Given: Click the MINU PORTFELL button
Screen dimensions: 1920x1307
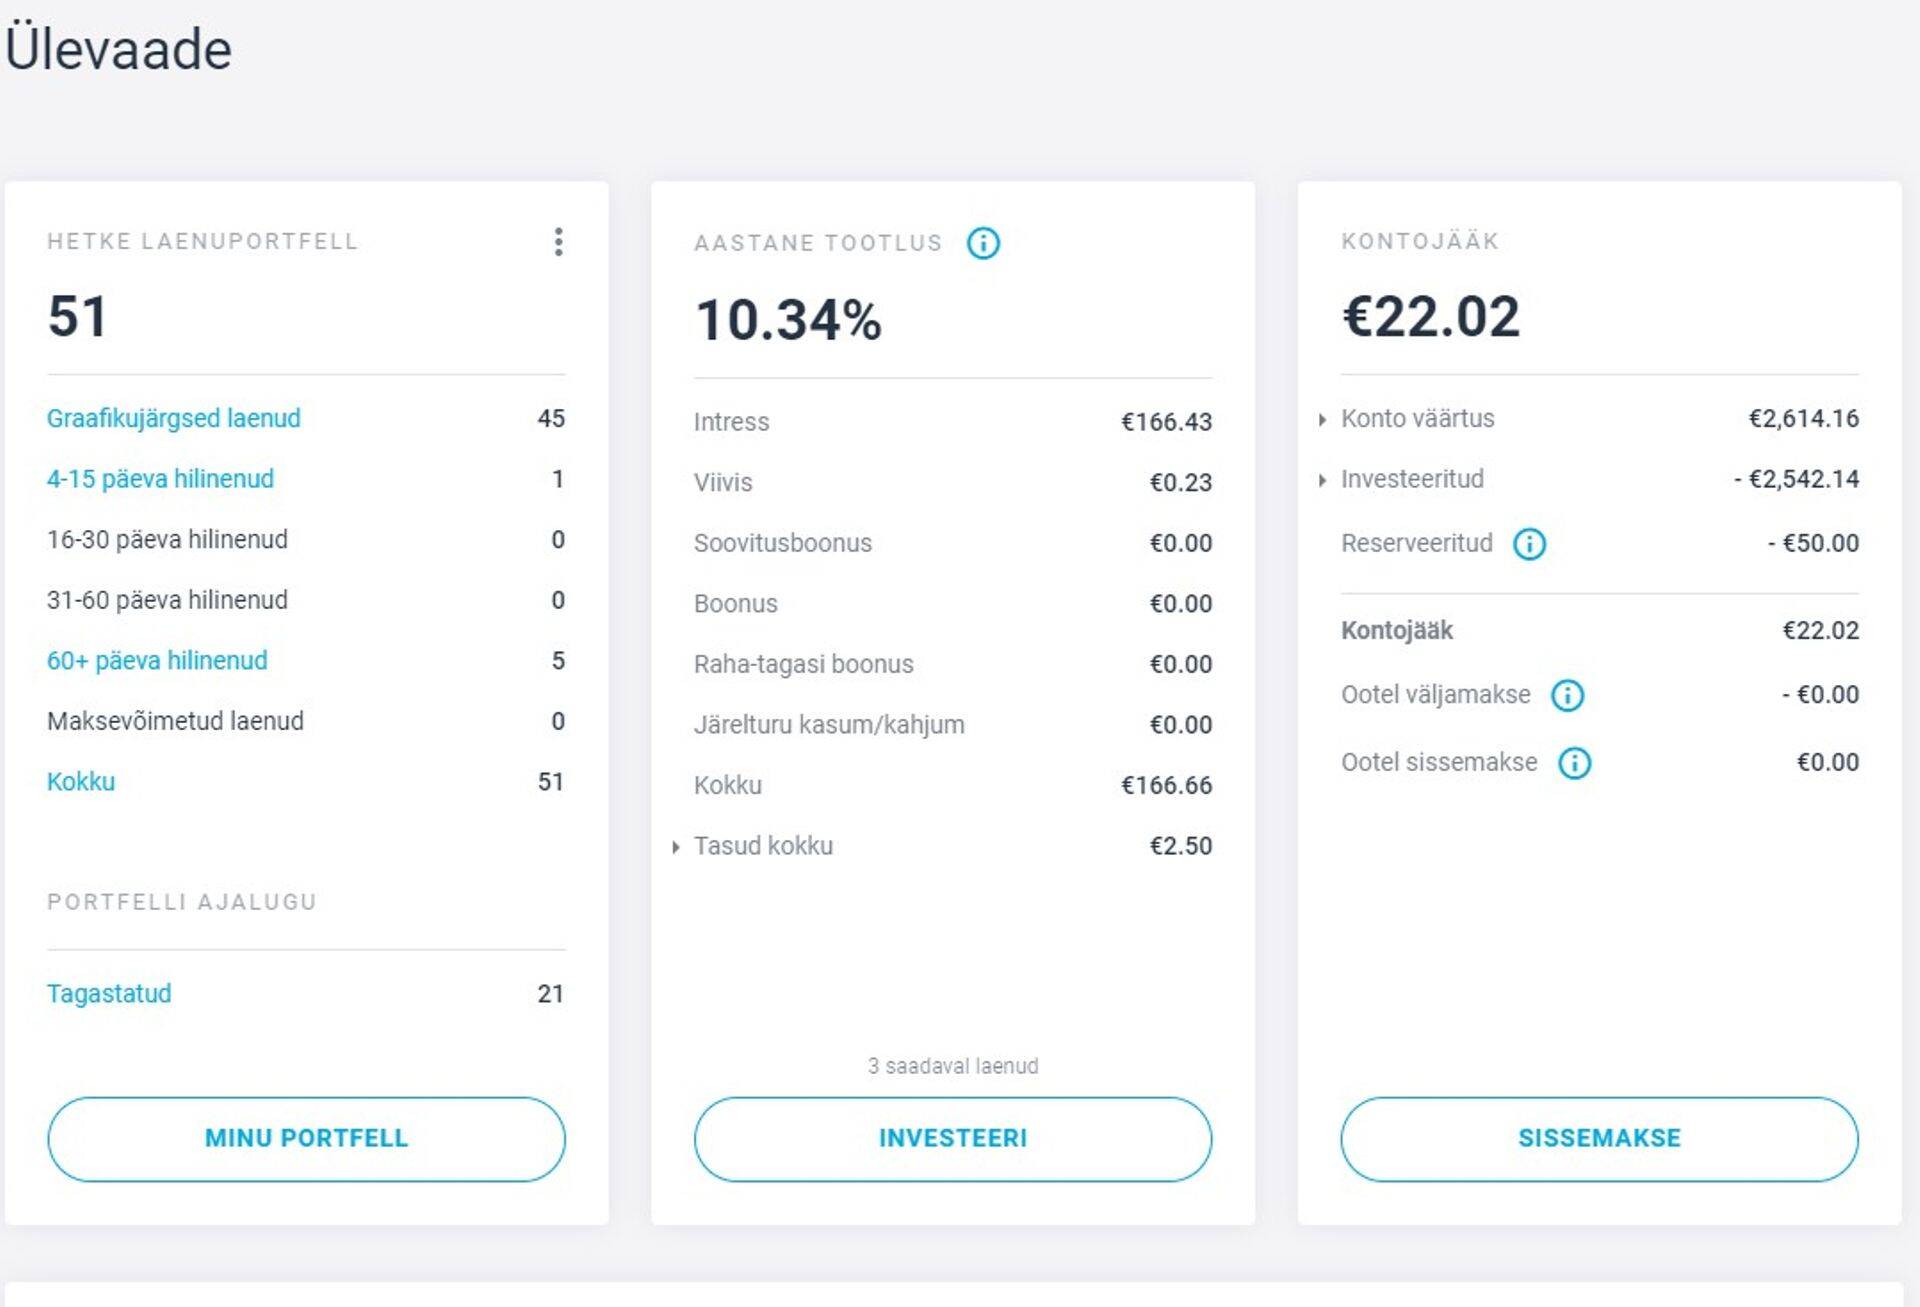Looking at the screenshot, I should (x=306, y=1138).
